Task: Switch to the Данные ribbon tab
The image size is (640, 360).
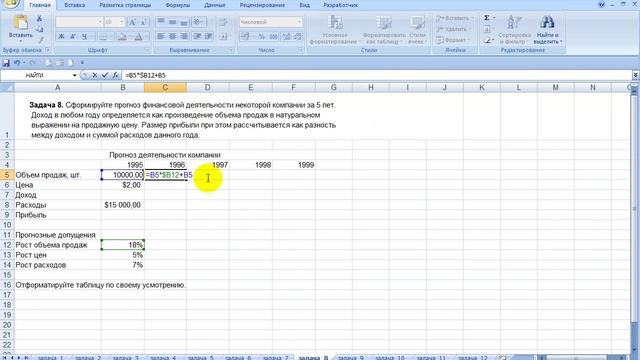Action: click(215, 5)
